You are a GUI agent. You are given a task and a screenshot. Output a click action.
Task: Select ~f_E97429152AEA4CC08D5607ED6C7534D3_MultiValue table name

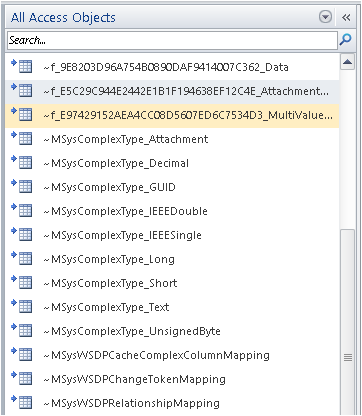click(188, 115)
